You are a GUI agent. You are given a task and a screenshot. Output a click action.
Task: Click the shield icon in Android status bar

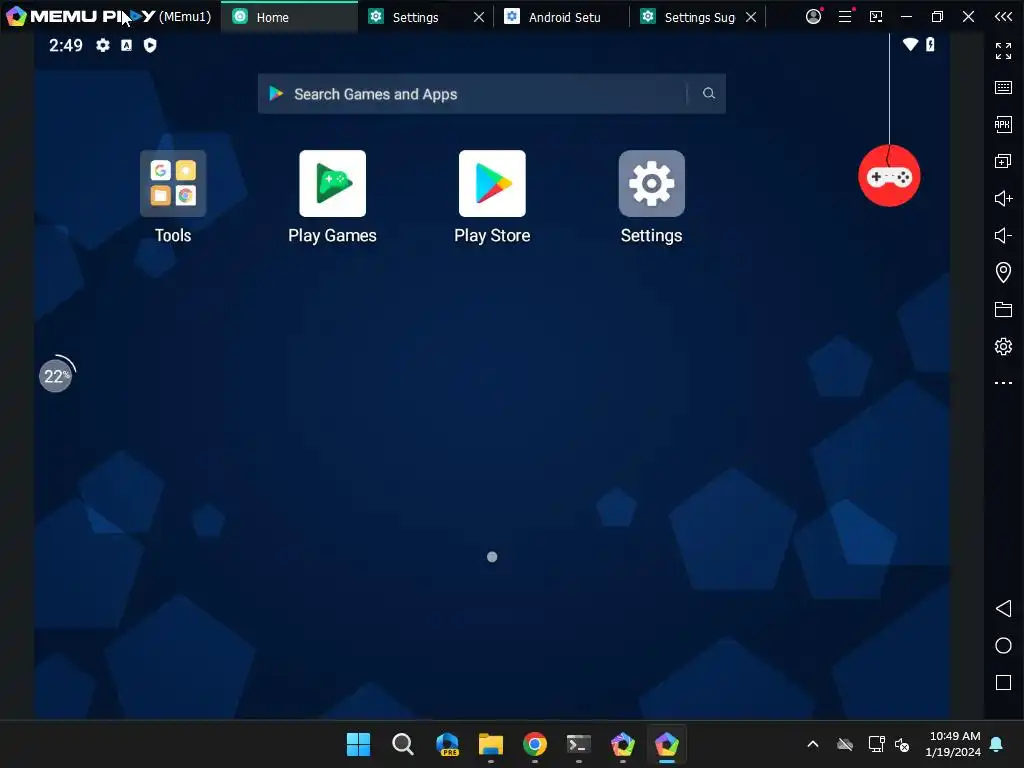150,45
